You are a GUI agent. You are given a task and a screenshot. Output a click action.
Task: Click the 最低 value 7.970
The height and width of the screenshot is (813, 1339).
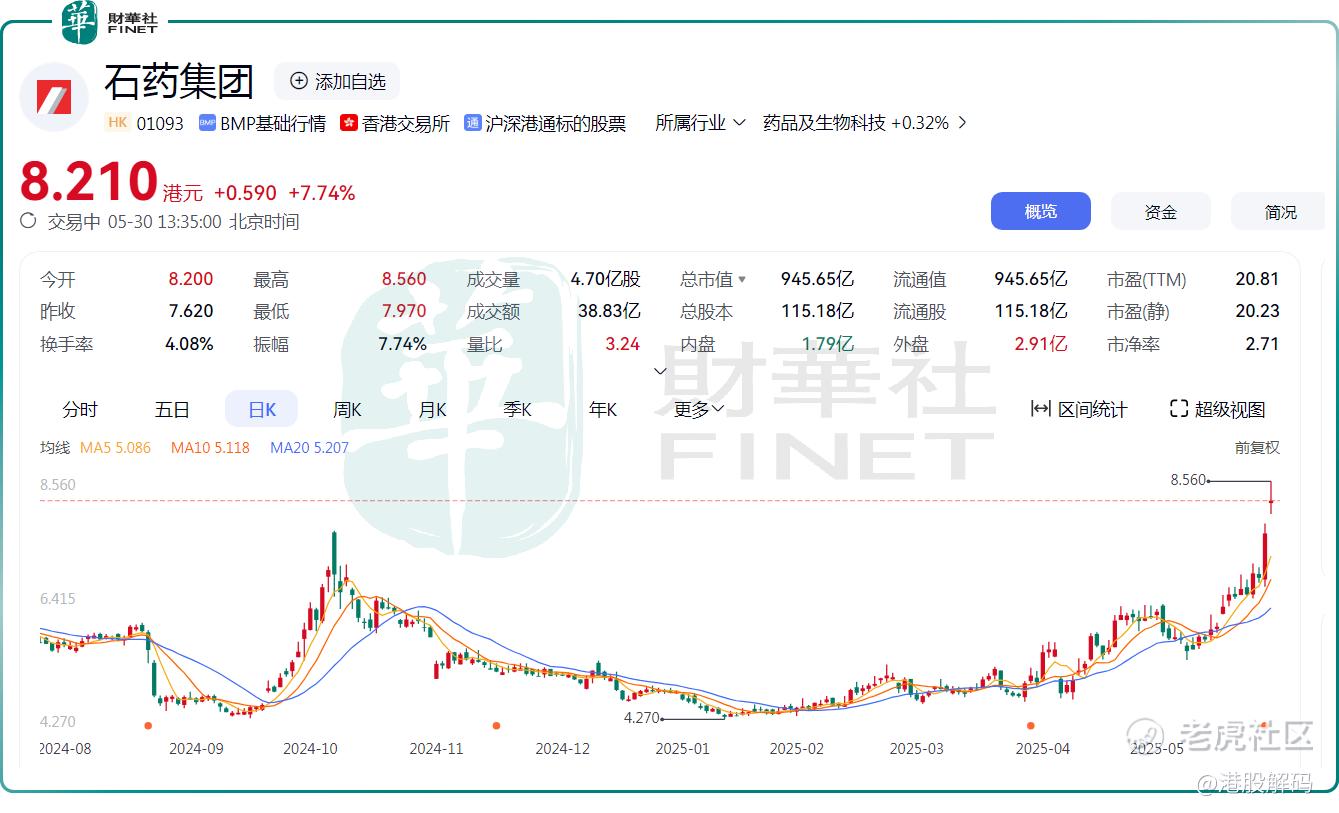tap(404, 311)
